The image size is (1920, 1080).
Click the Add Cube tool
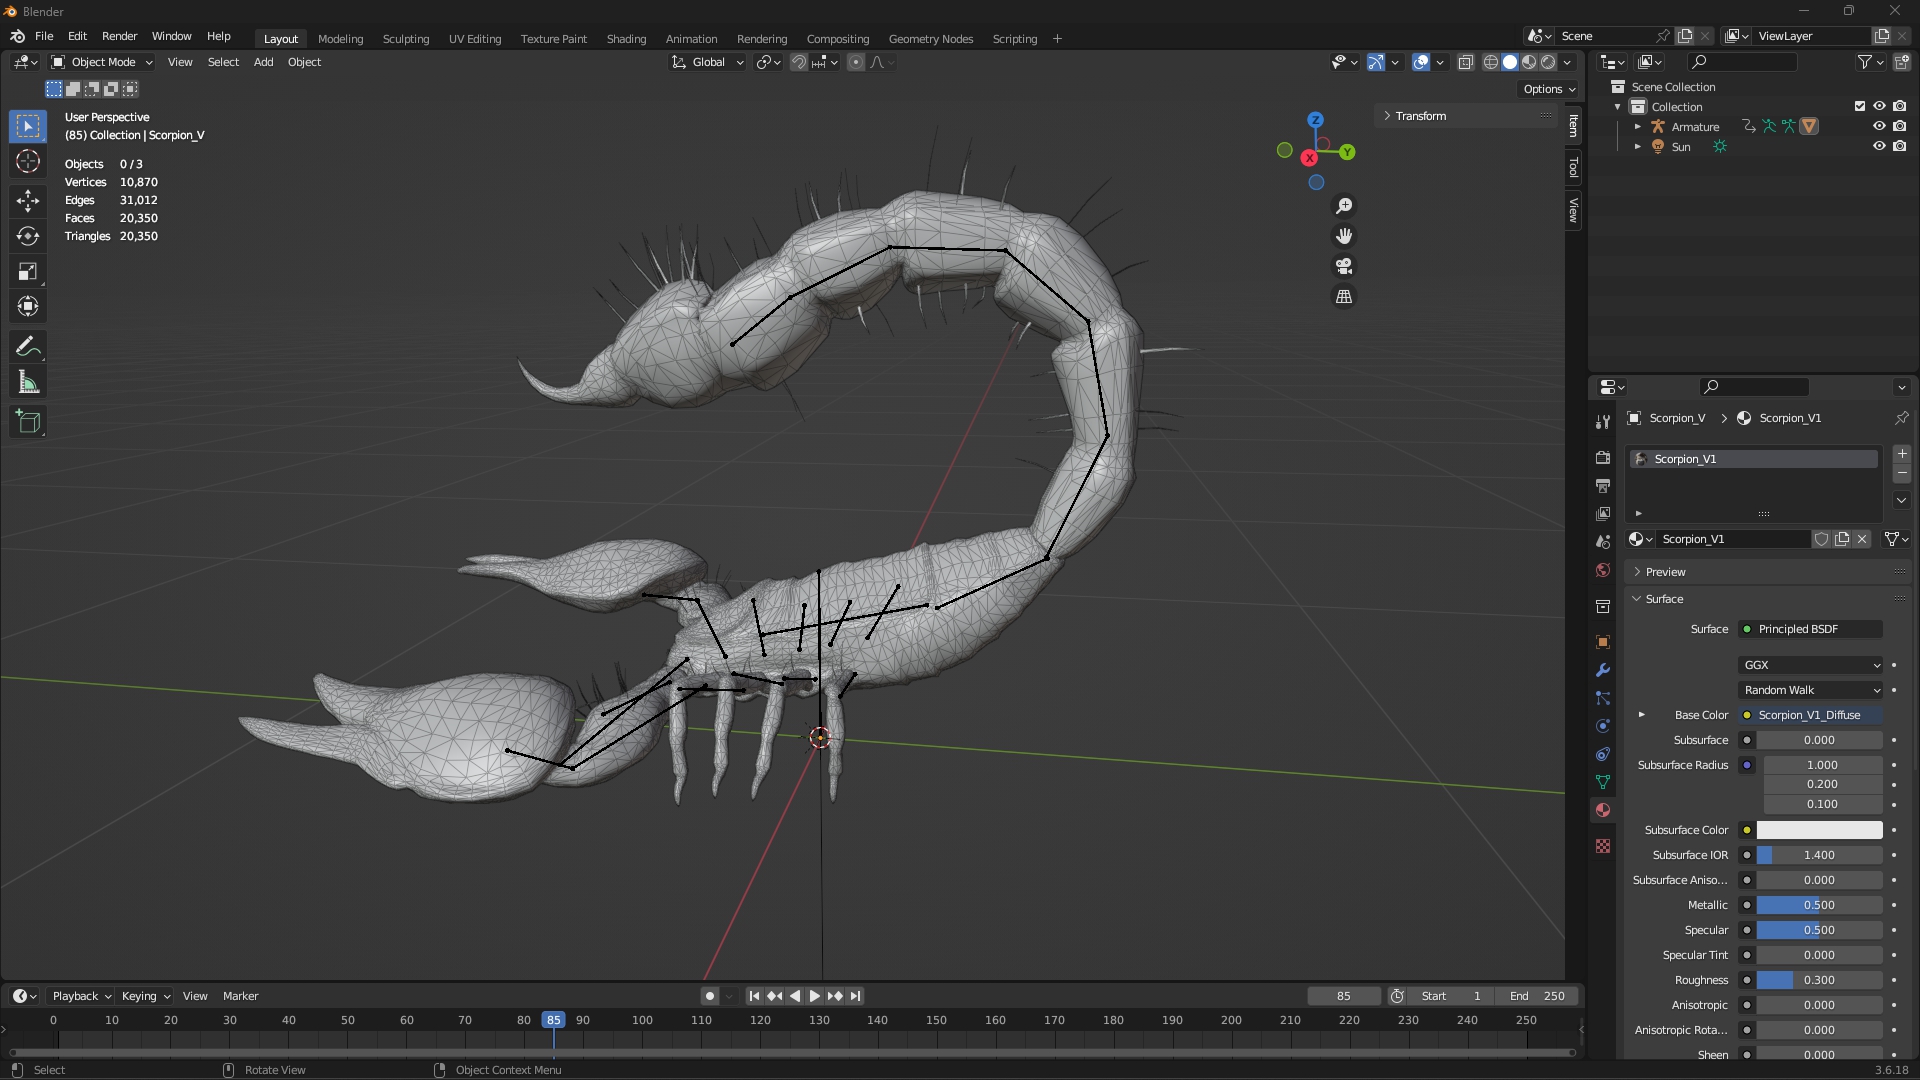tap(28, 422)
